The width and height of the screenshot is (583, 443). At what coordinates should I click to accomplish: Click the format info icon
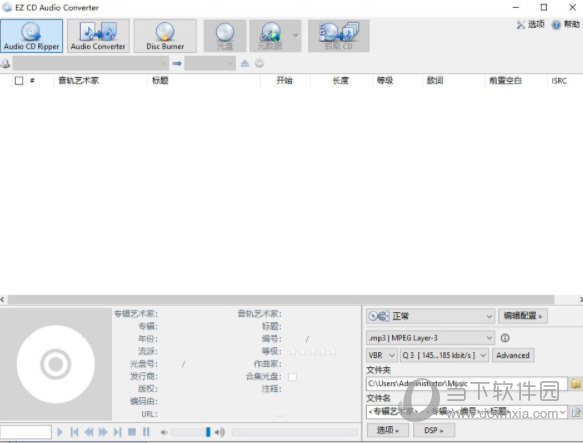(505, 338)
